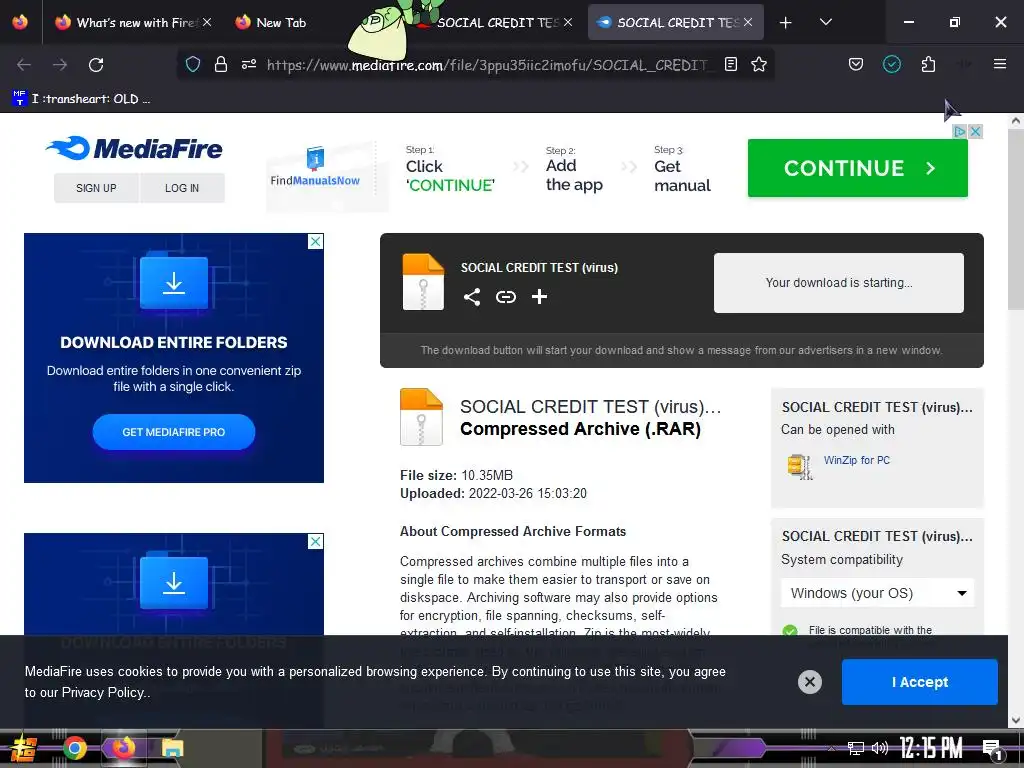Click the volume speaker tray icon
Image resolution: width=1024 pixels, height=768 pixels.
(x=880, y=748)
